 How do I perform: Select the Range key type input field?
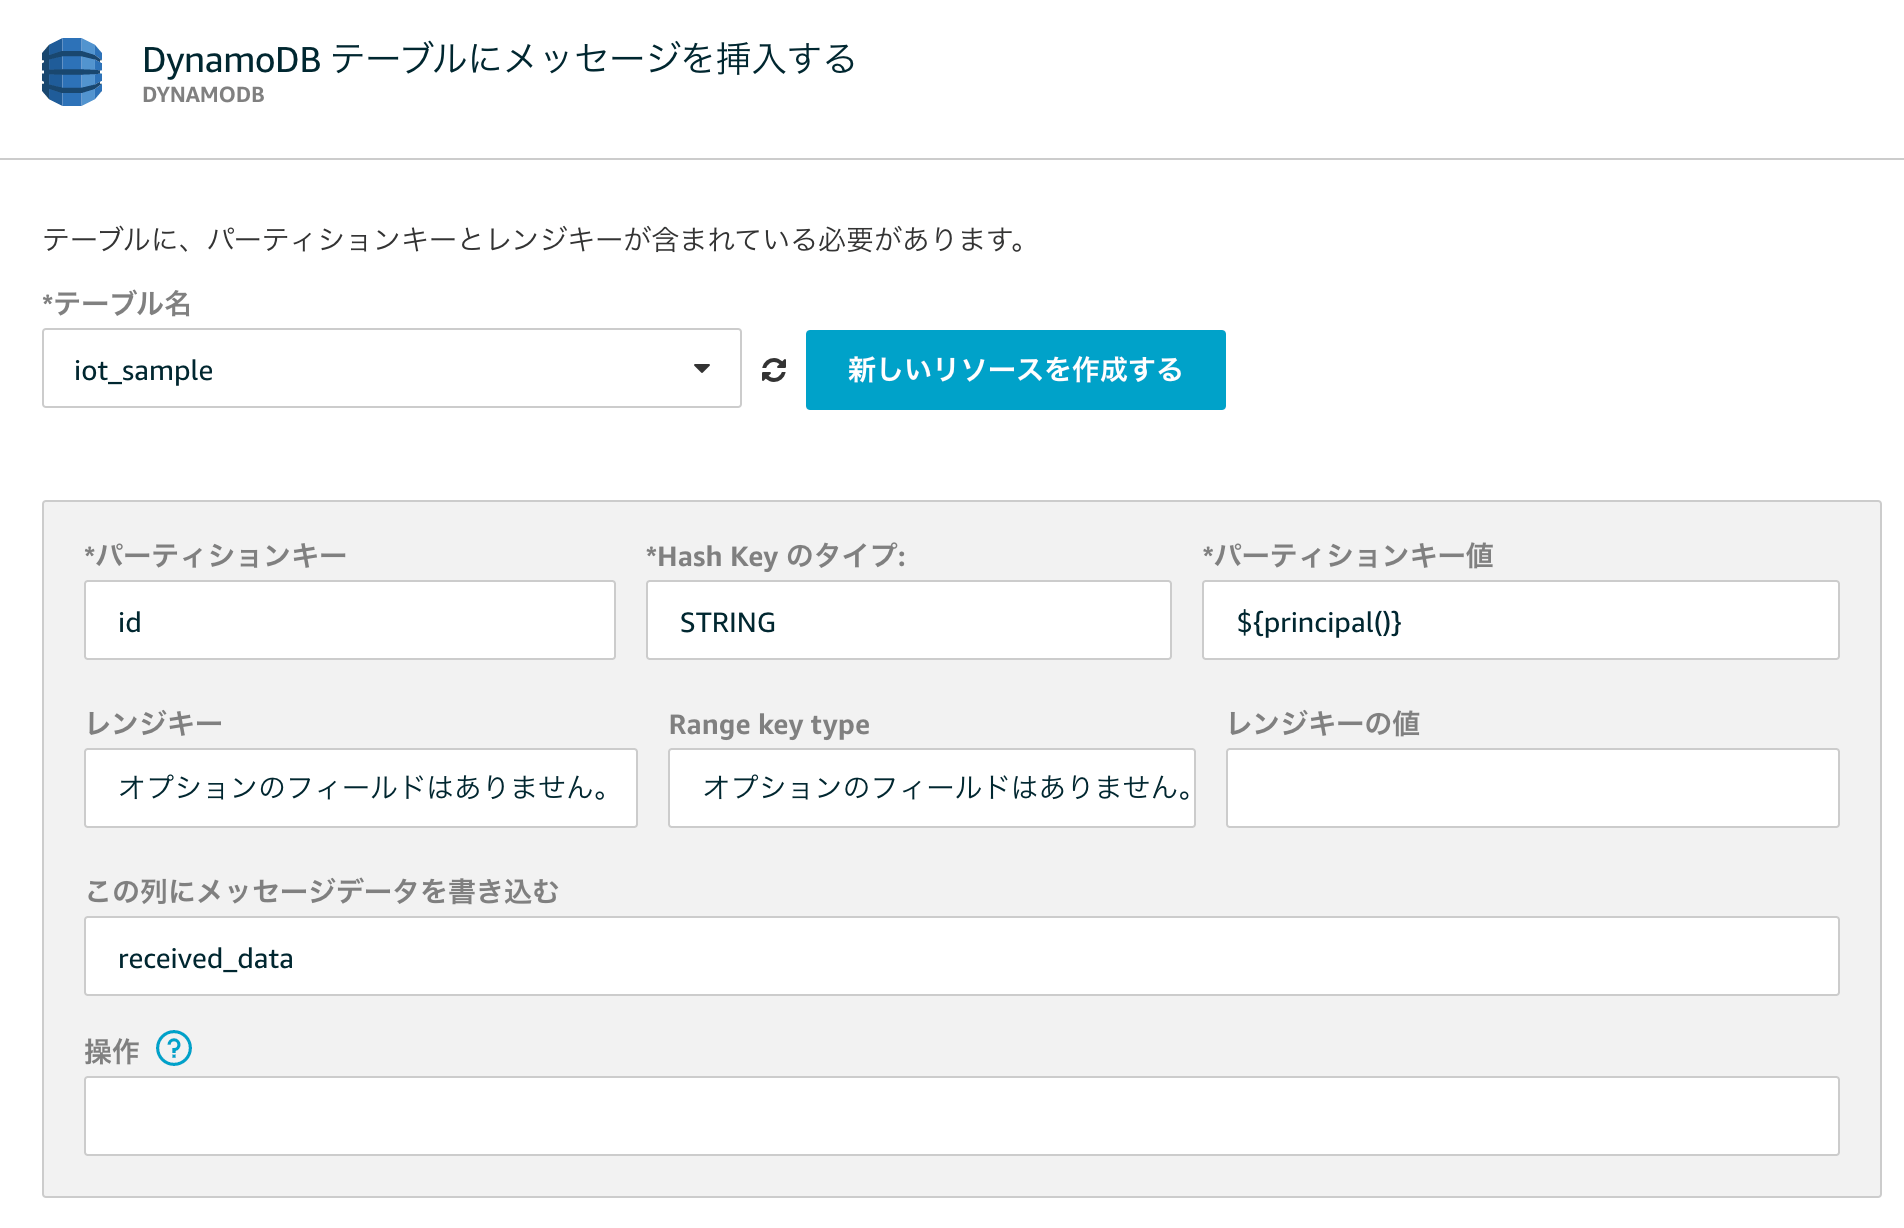click(x=931, y=788)
